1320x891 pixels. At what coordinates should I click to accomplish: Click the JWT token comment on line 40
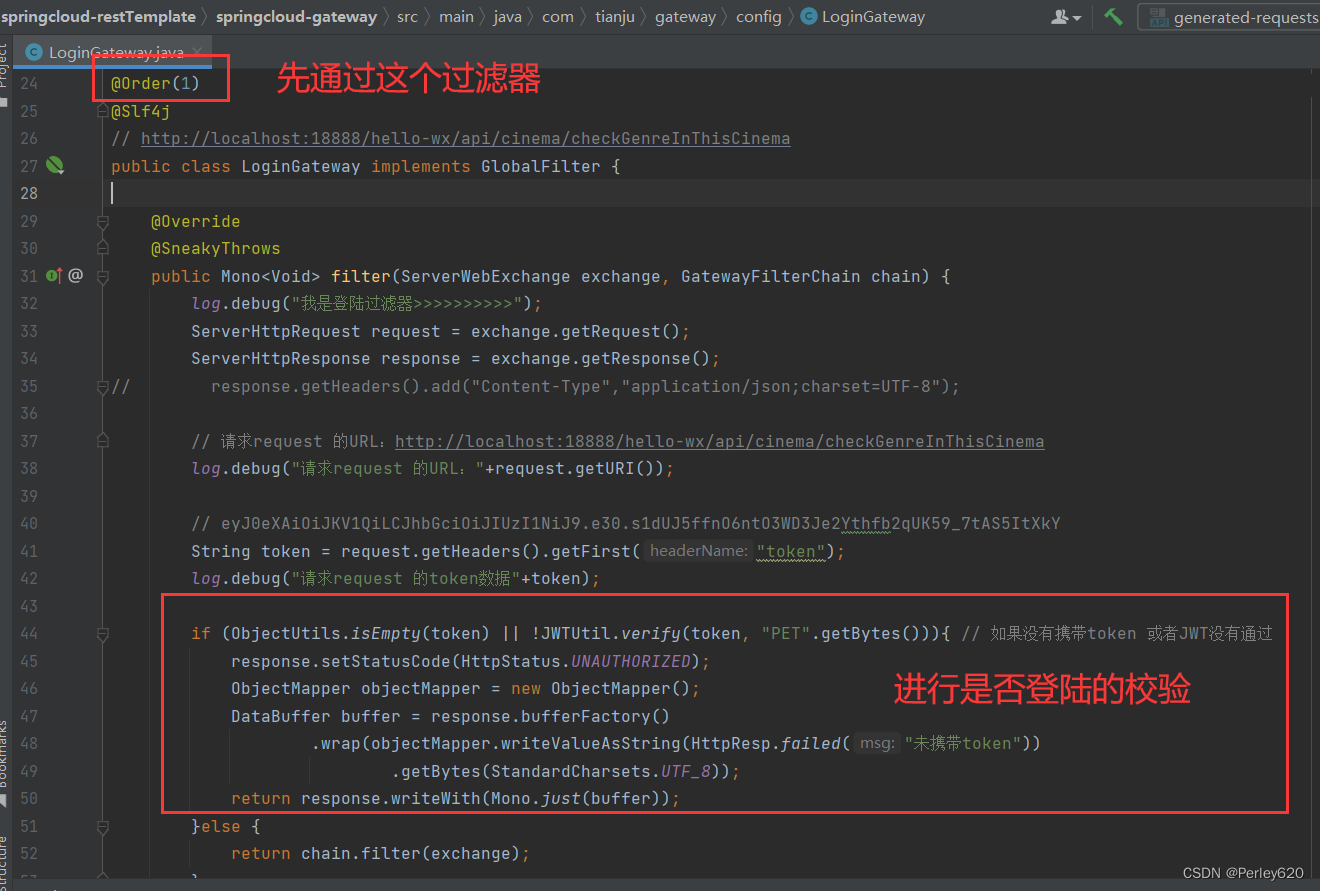click(x=626, y=523)
